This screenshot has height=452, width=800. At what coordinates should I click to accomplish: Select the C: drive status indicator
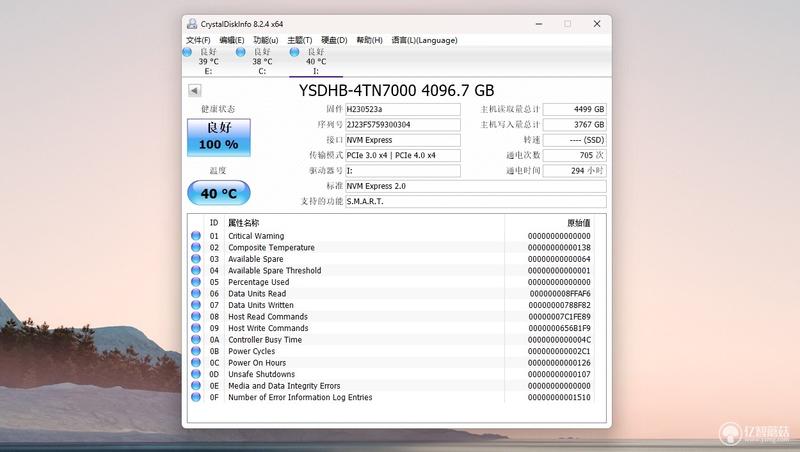[240, 52]
